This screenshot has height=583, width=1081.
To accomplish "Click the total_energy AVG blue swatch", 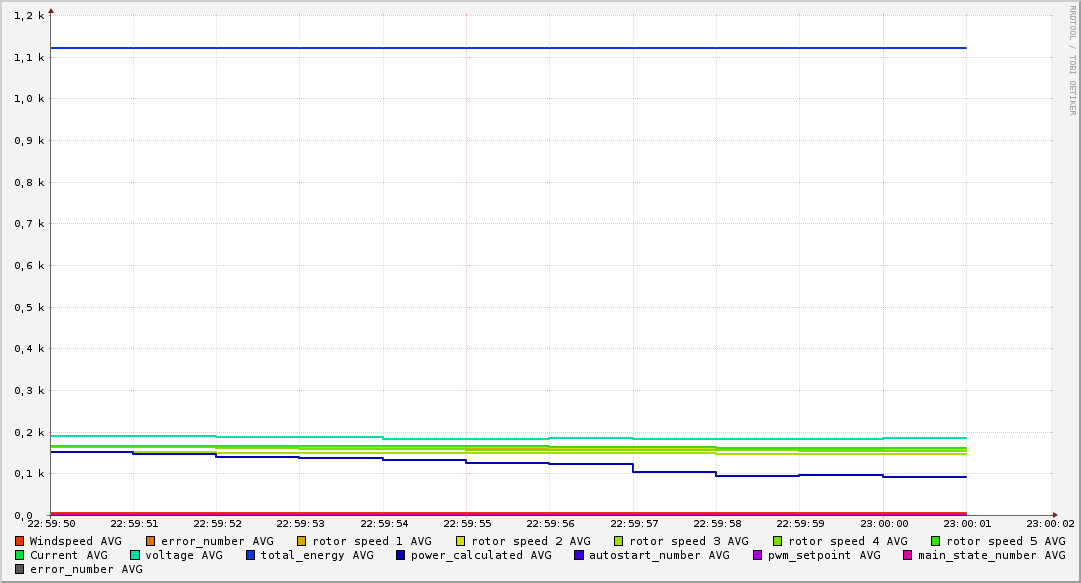I will coord(251,555).
